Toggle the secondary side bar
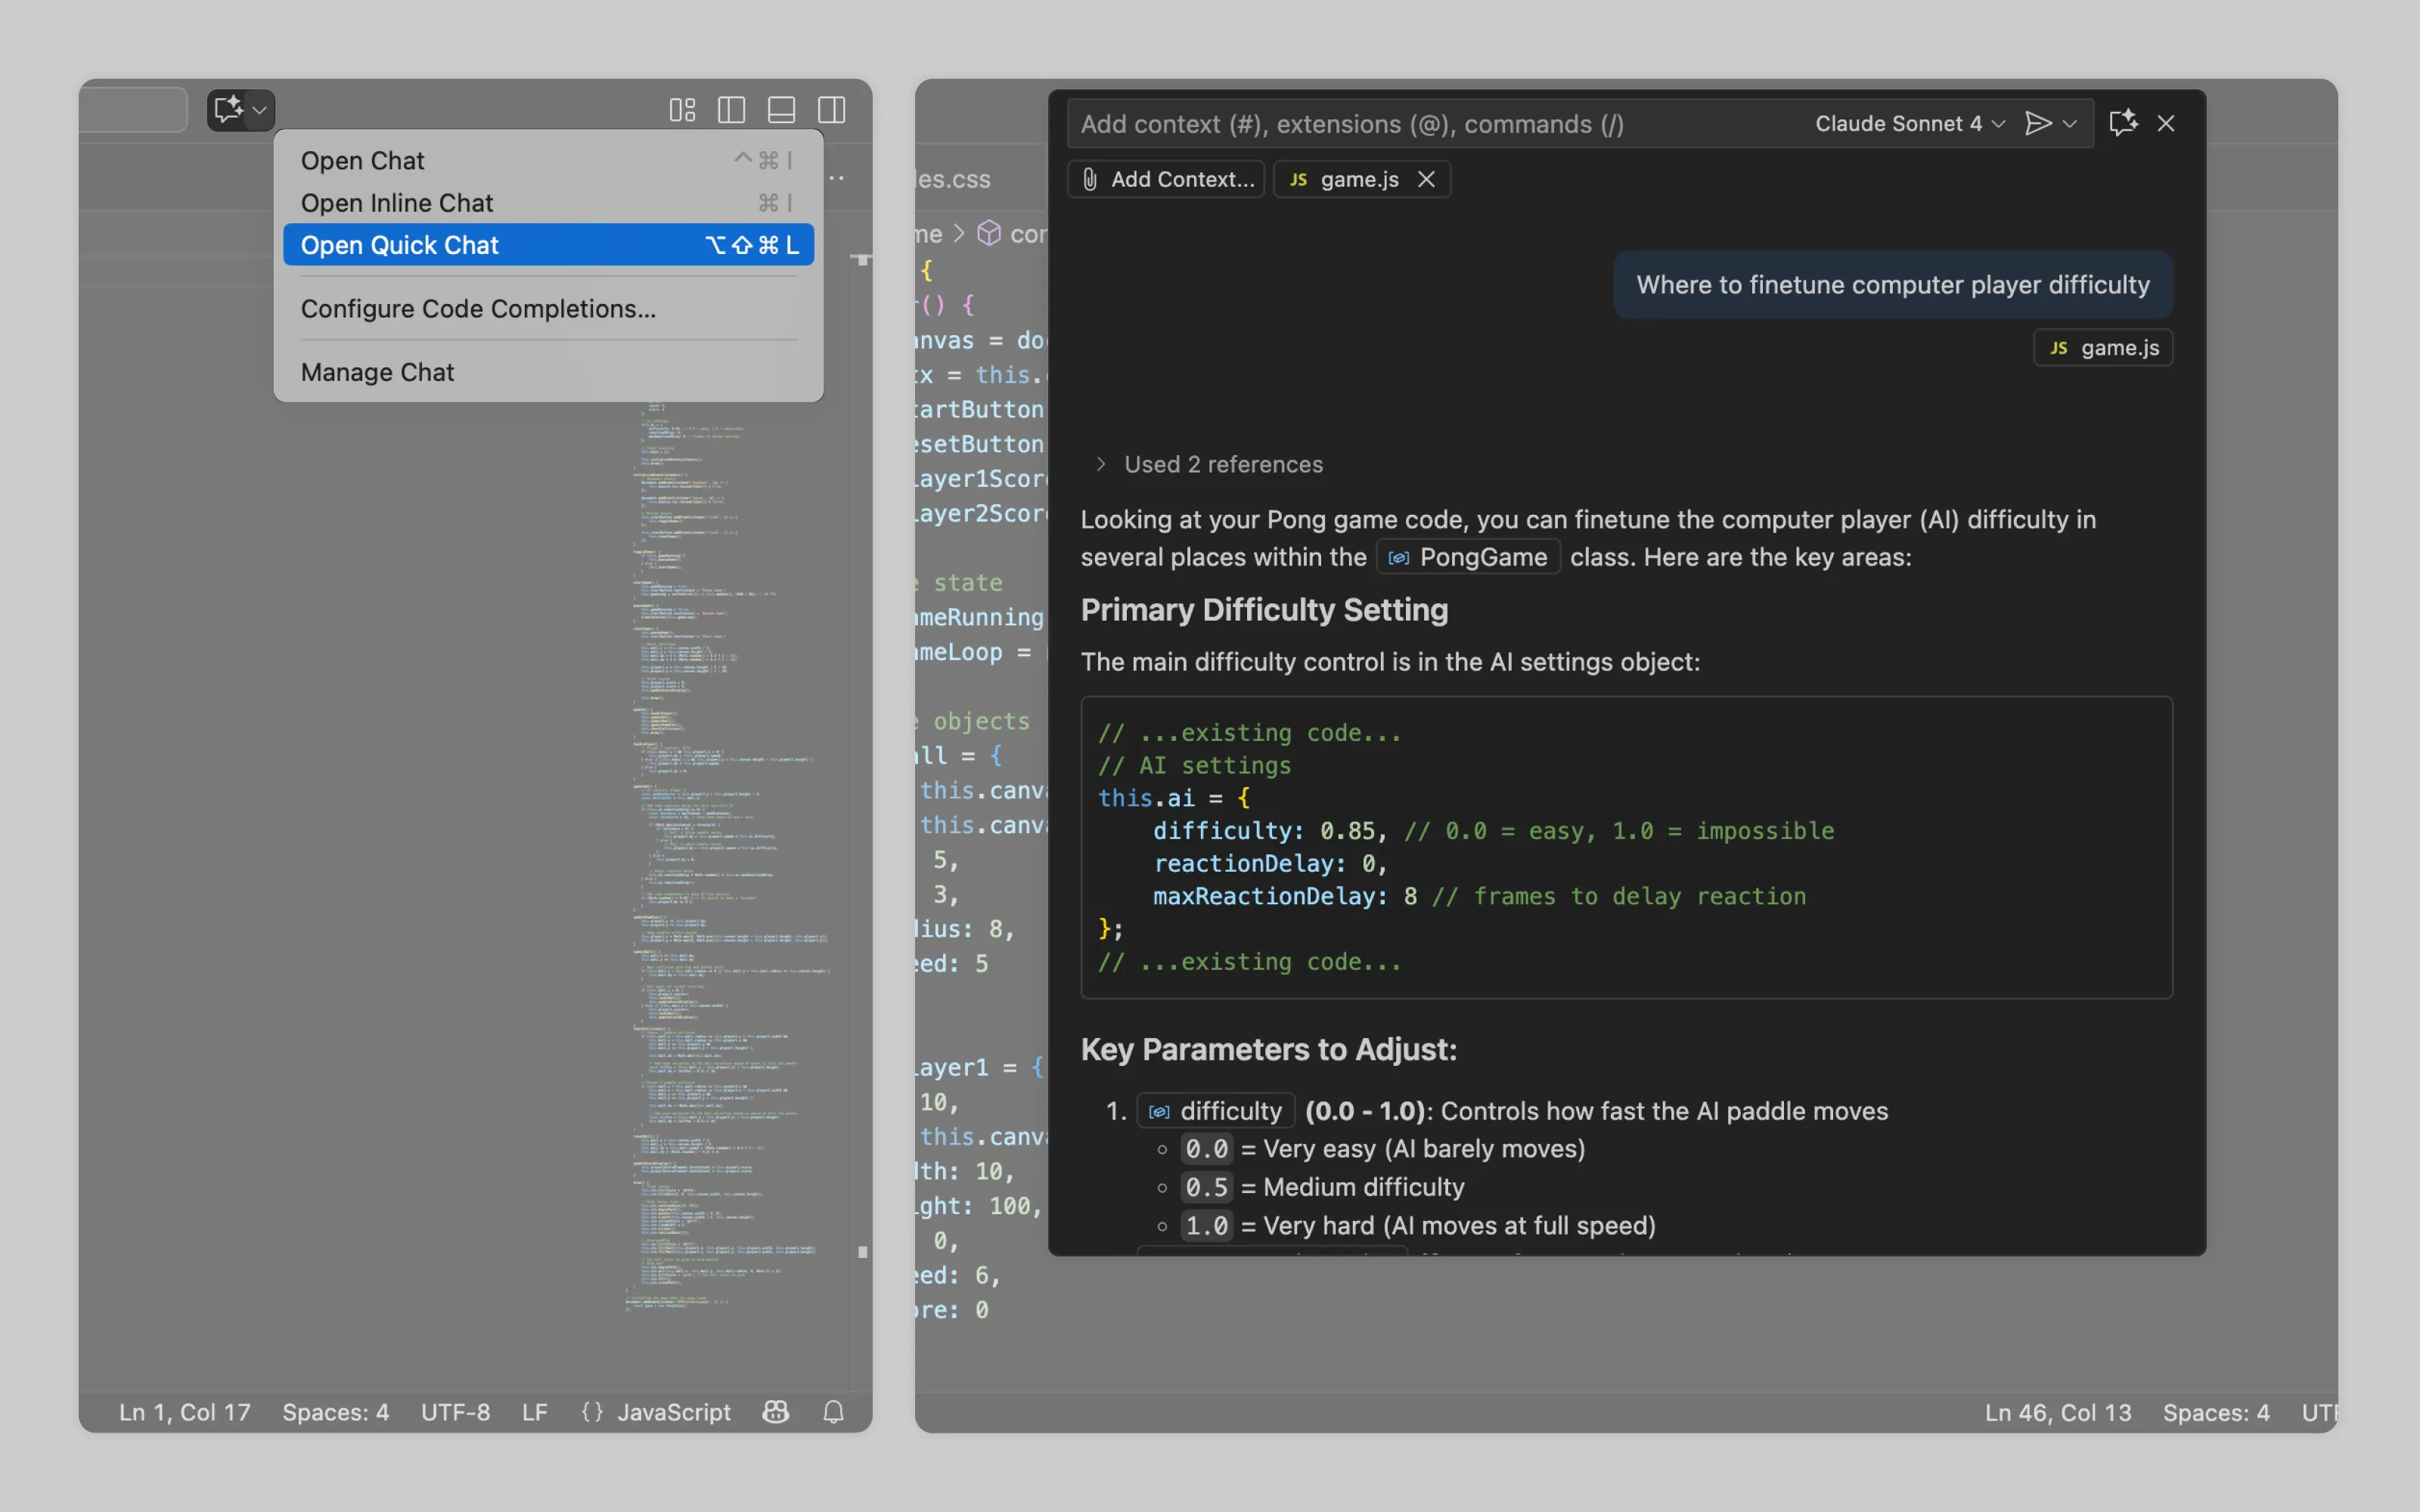This screenshot has height=1512, width=2420. coord(831,109)
